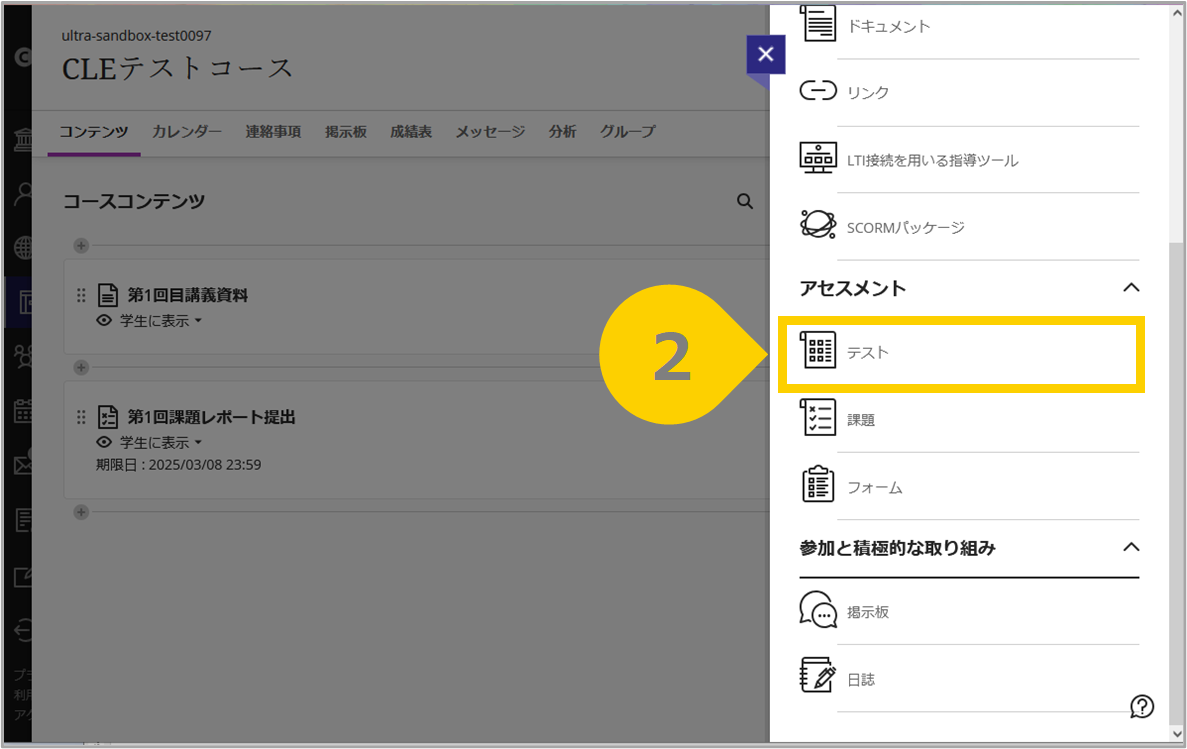This screenshot has width=1187, height=749.
Task: Close the create item panel
Action: point(765,55)
